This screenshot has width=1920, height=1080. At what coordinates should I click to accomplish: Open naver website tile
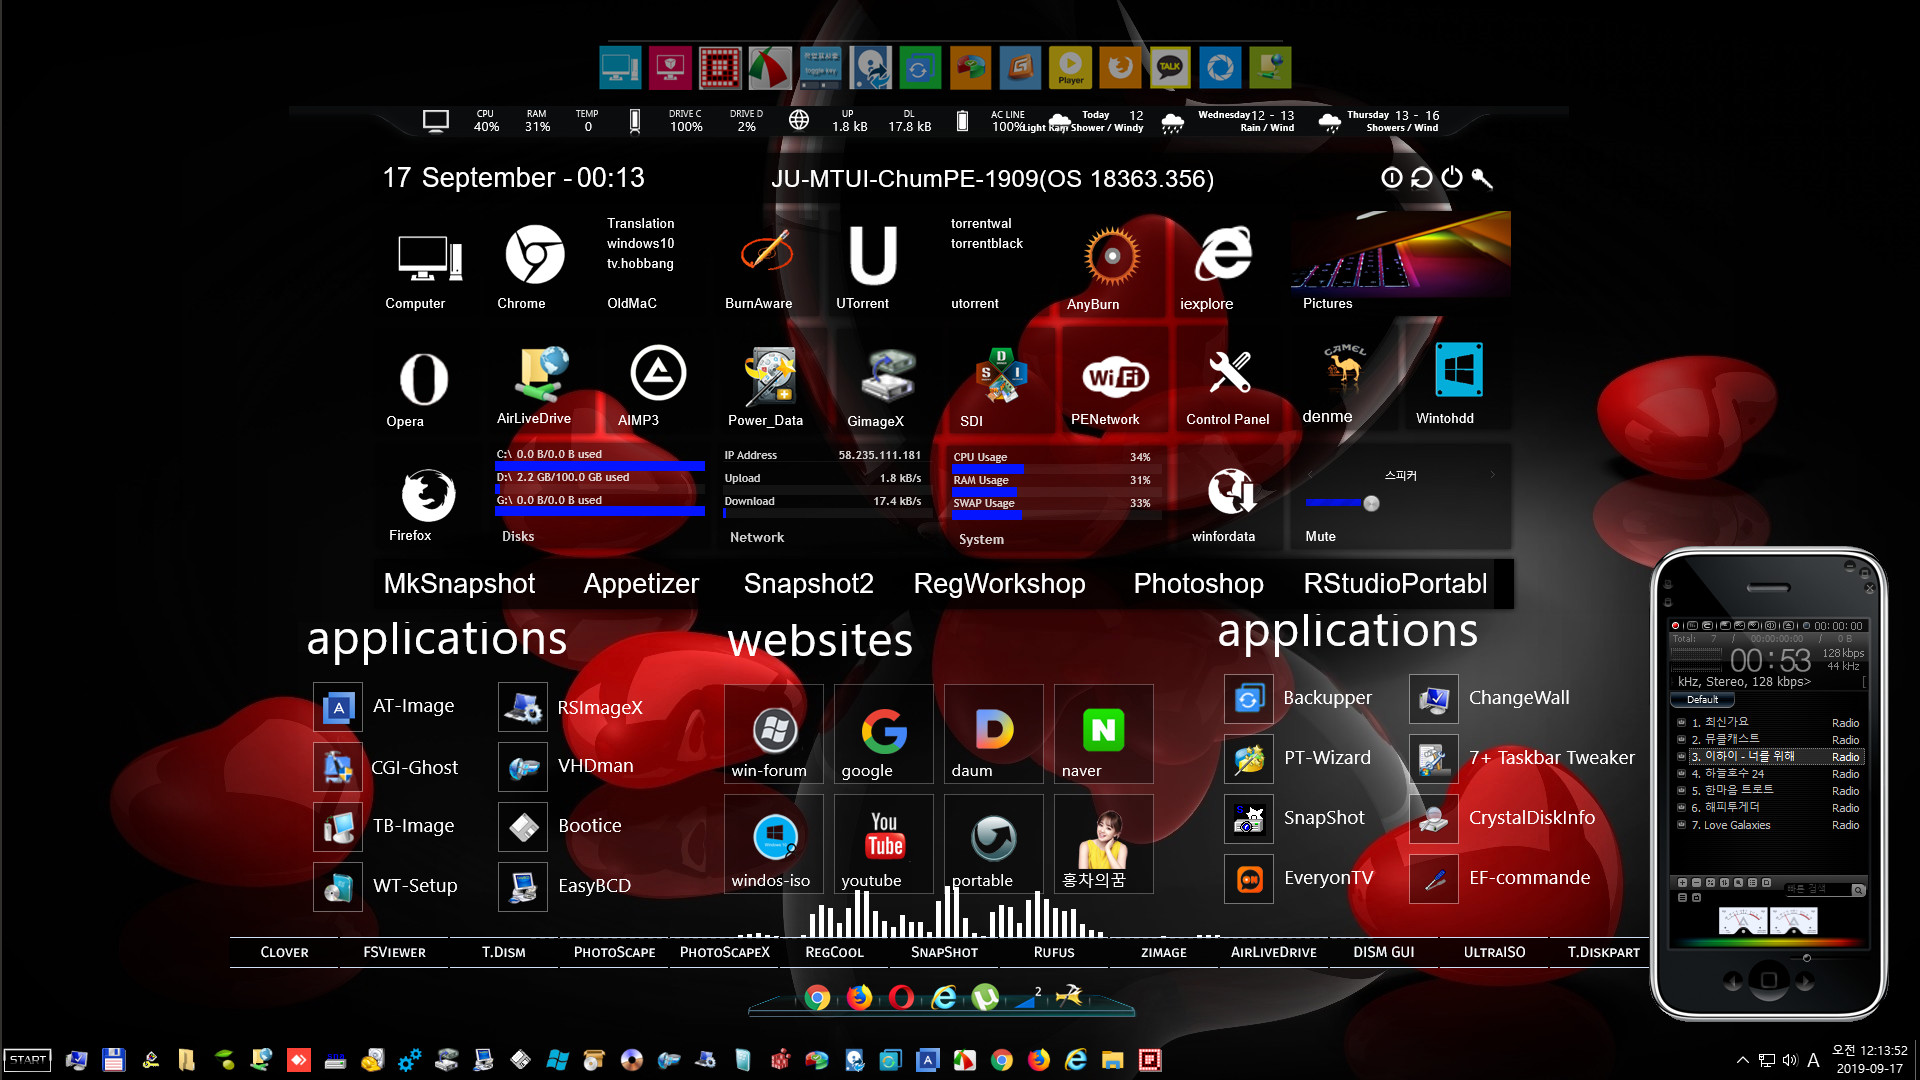click(x=1104, y=734)
